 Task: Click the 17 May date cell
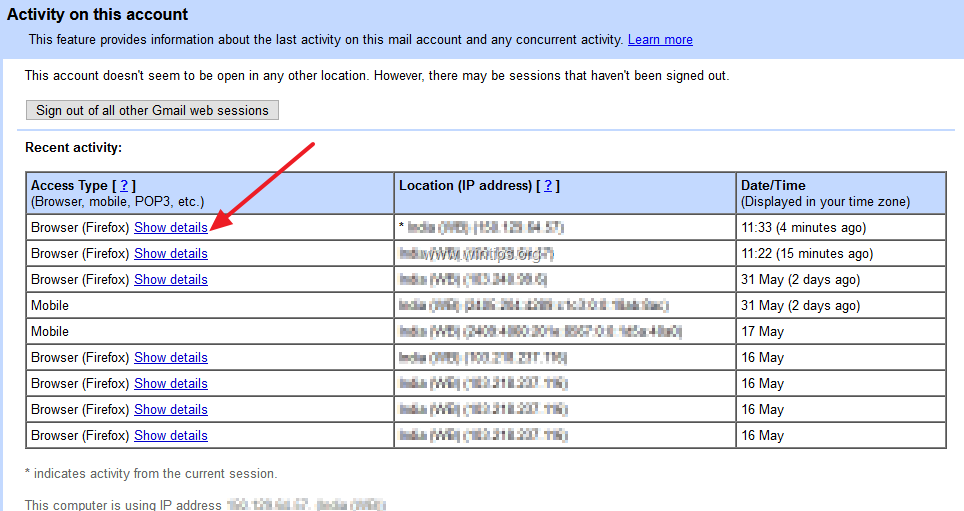click(x=840, y=331)
